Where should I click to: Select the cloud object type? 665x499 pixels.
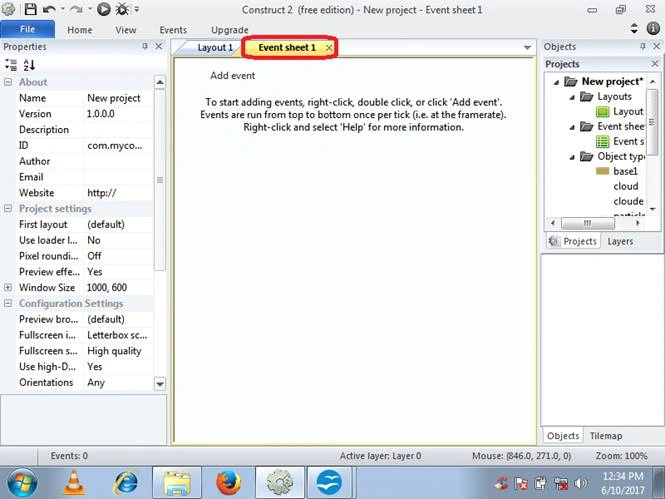click(x=626, y=186)
